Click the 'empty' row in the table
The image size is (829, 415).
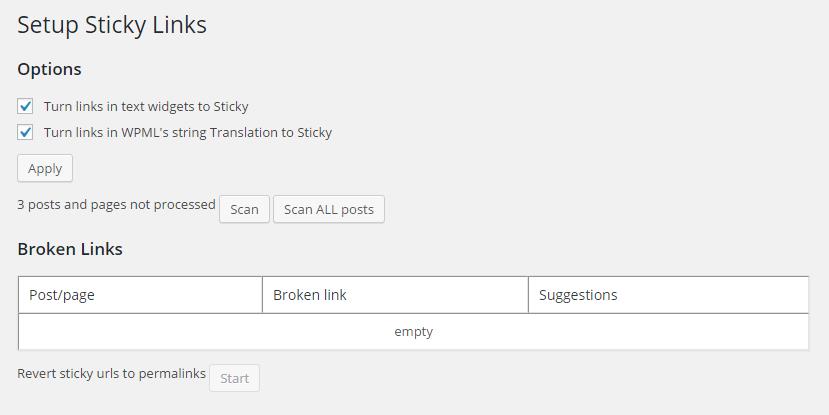[413, 332]
